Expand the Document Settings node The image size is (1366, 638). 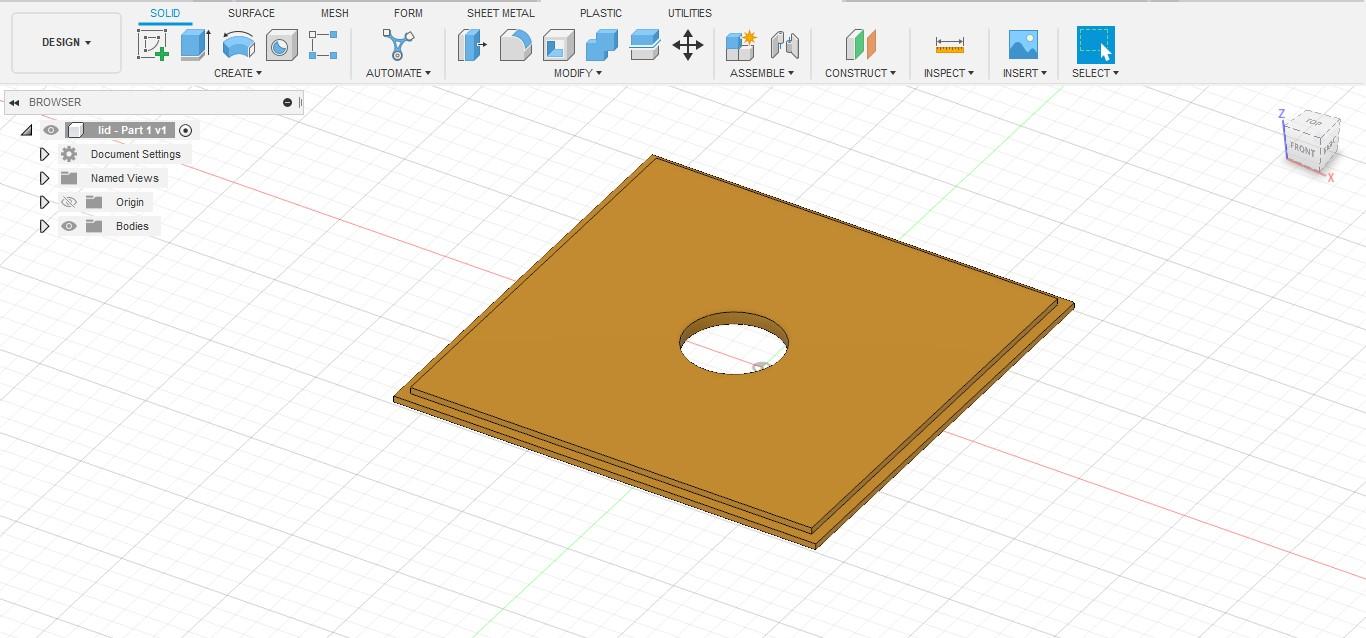pos(44,154)
